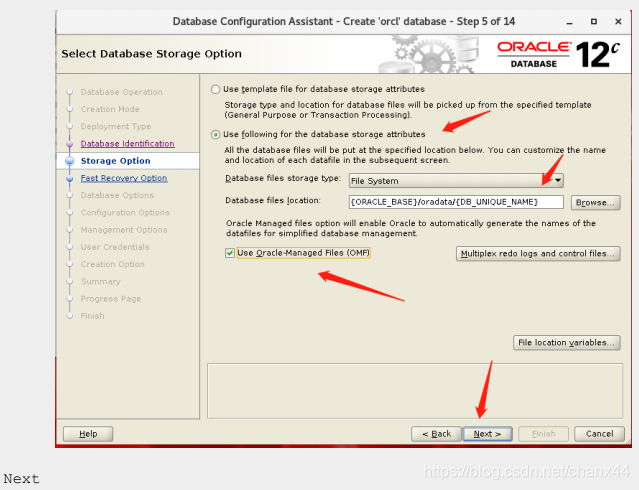Open the Fast Recovery Option step link
The height and width of the screenshot is (490, 639).
tap(124, 178)
